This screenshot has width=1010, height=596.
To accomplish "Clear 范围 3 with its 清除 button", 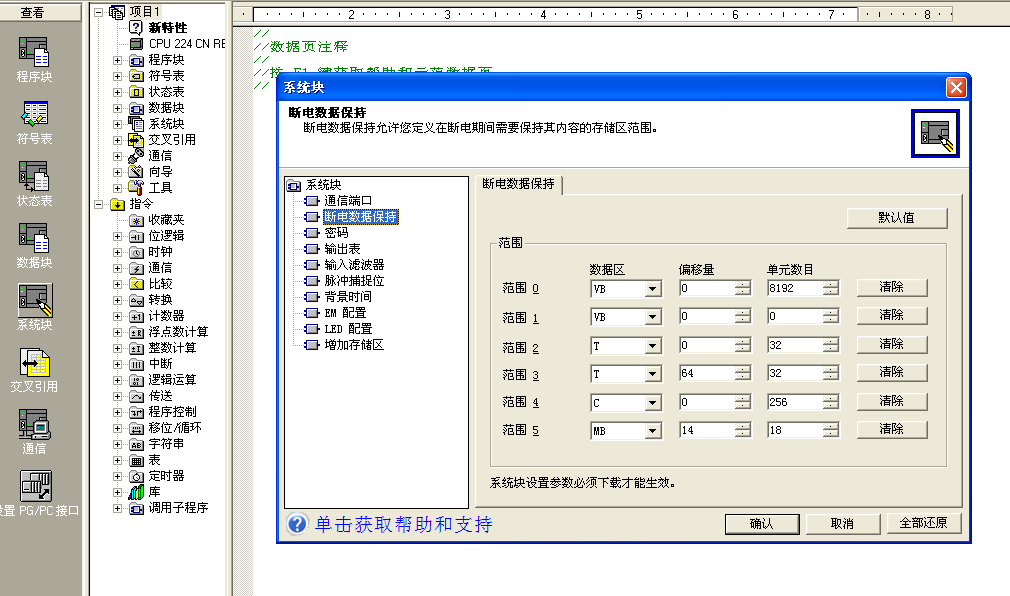I will pyautogui.click(x=891, y=372).
